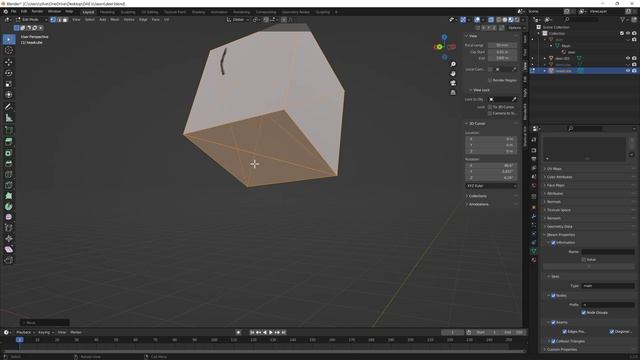Screen dimensions: 640x360
Task: Select the Shrink/Fatten tool
Action: coord(9,239)
